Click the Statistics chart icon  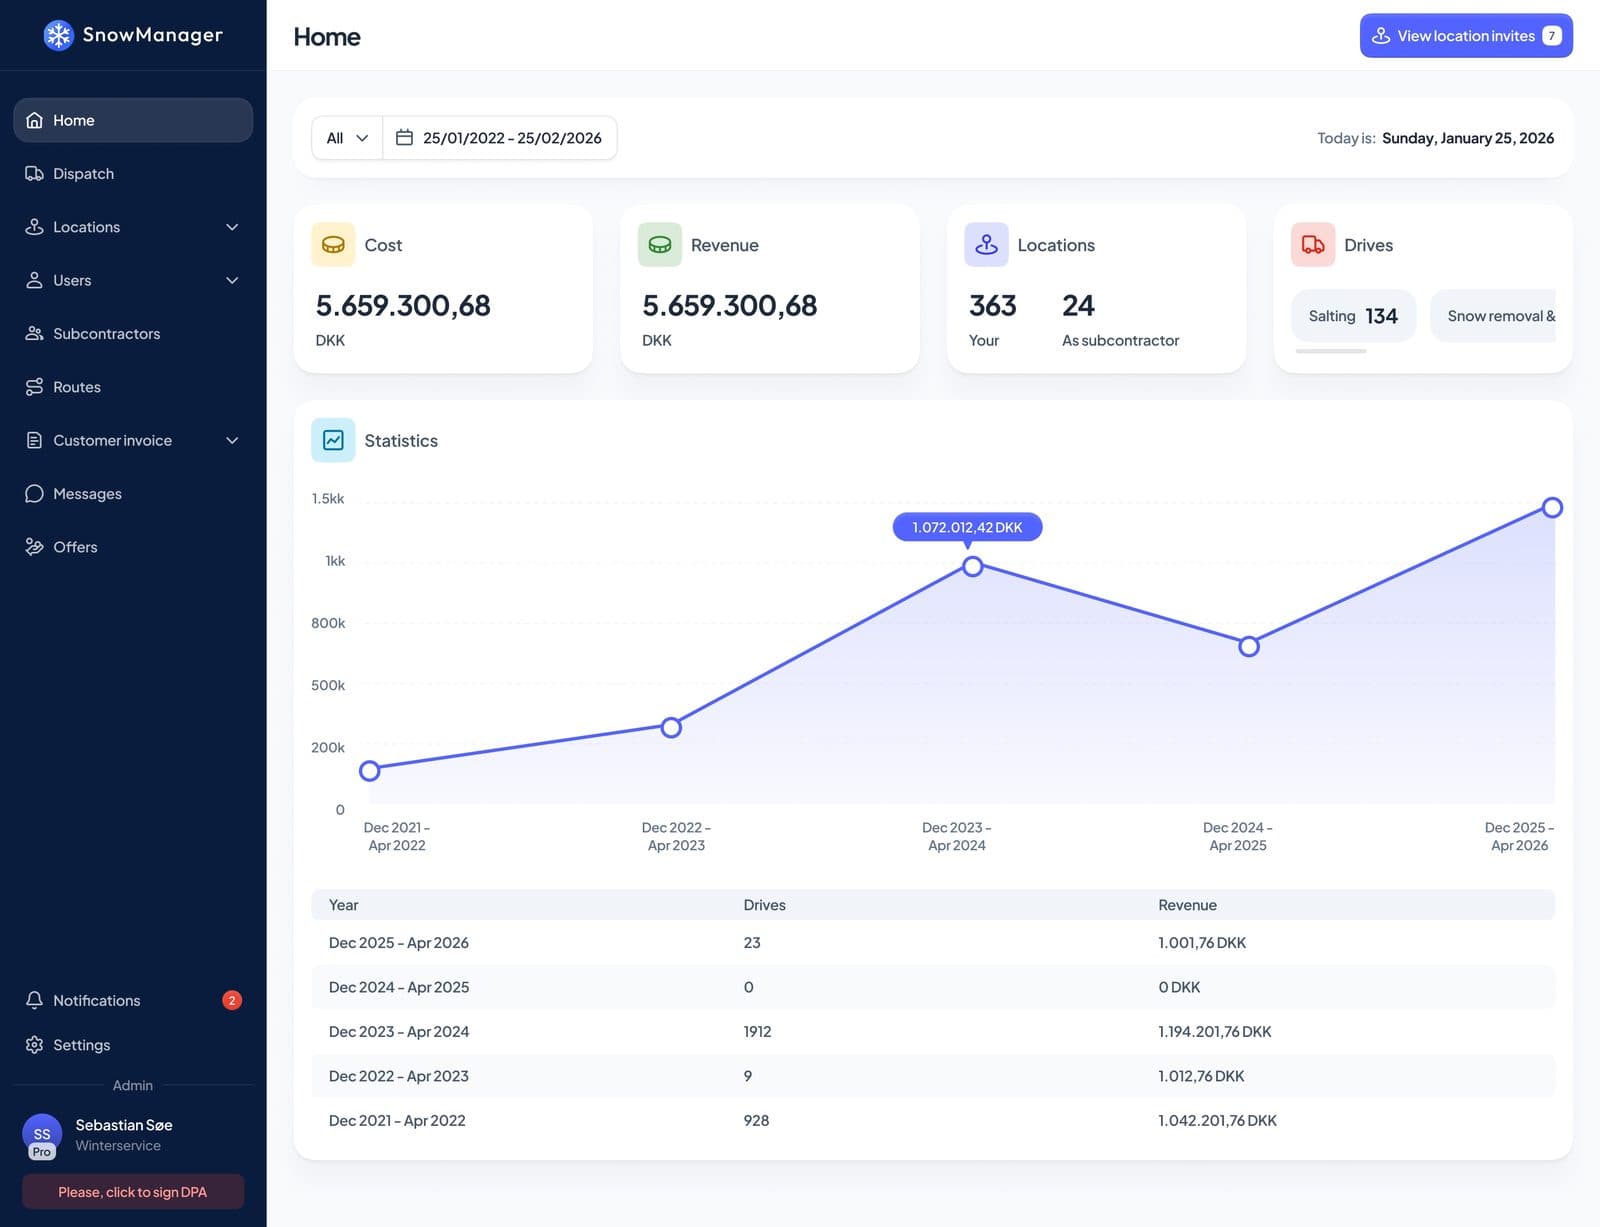333,440
